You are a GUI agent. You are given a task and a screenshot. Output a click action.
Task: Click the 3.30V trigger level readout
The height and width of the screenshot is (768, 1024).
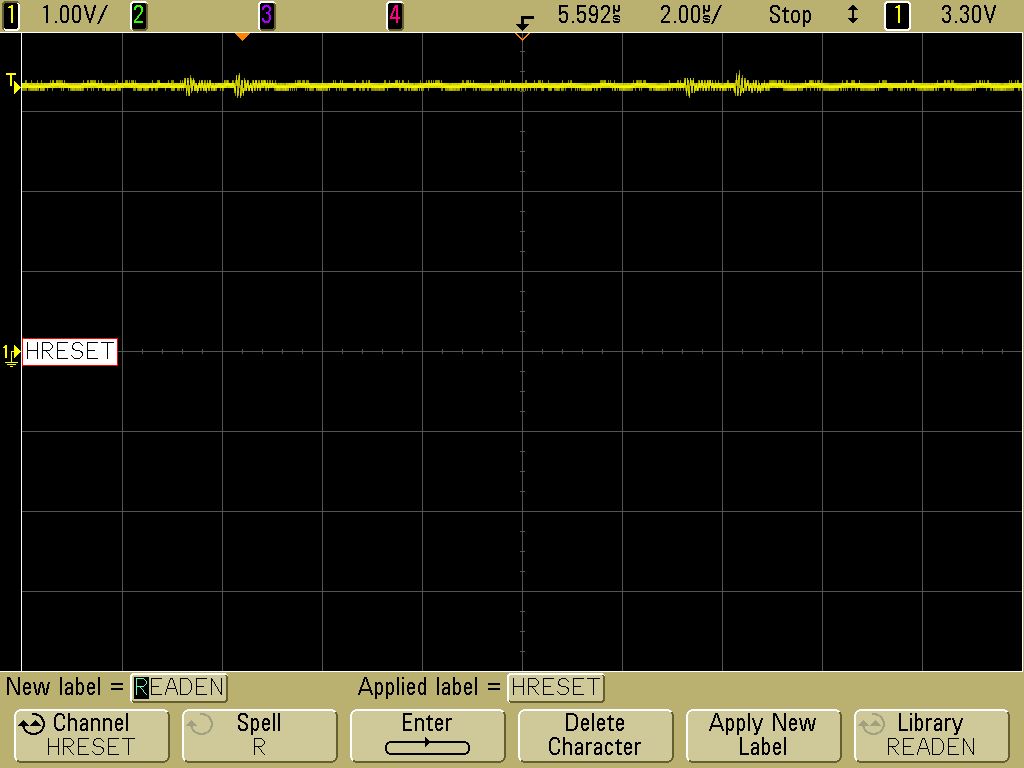pos(968,15)
